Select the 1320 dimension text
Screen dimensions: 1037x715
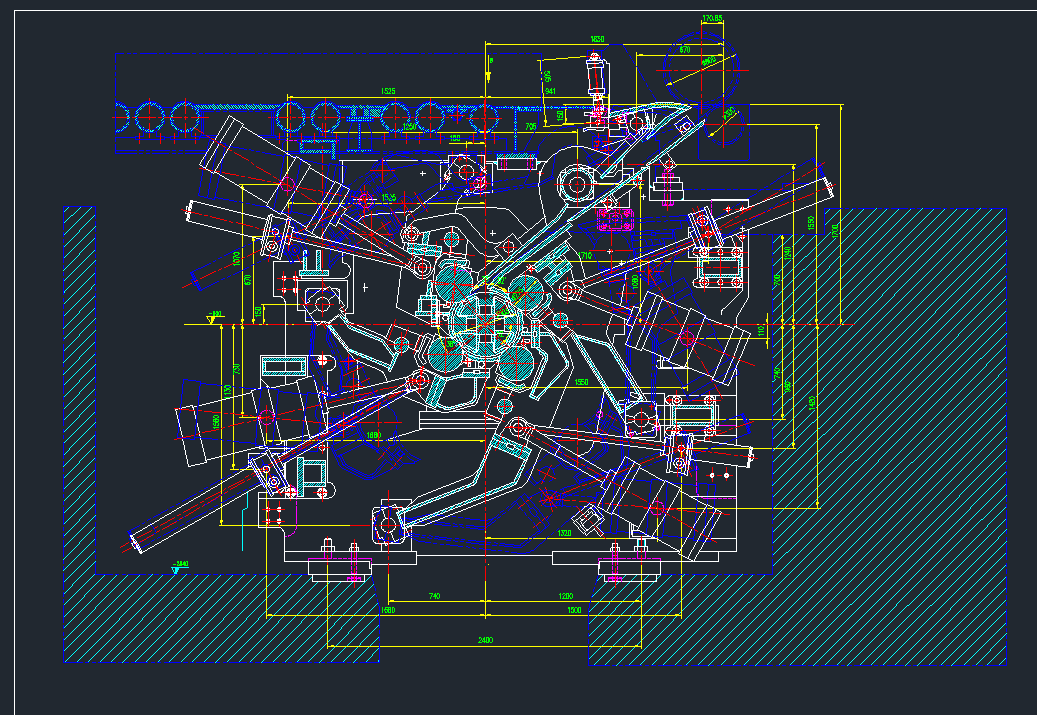pyautogui.click(x=564, y=533)
